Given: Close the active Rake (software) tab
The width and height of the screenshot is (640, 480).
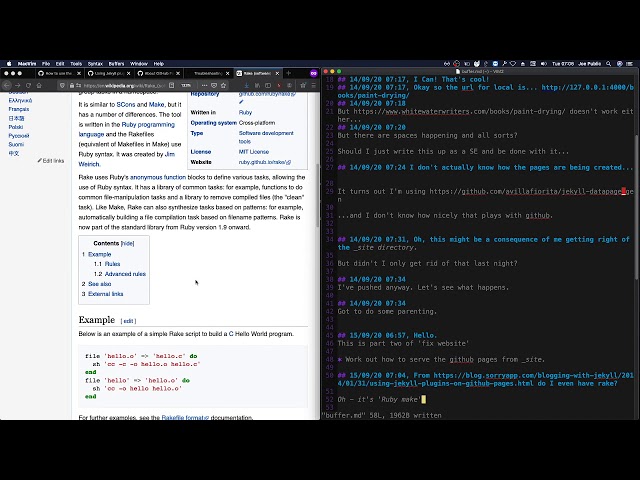Looking at the screenshot, I should 278,73.
